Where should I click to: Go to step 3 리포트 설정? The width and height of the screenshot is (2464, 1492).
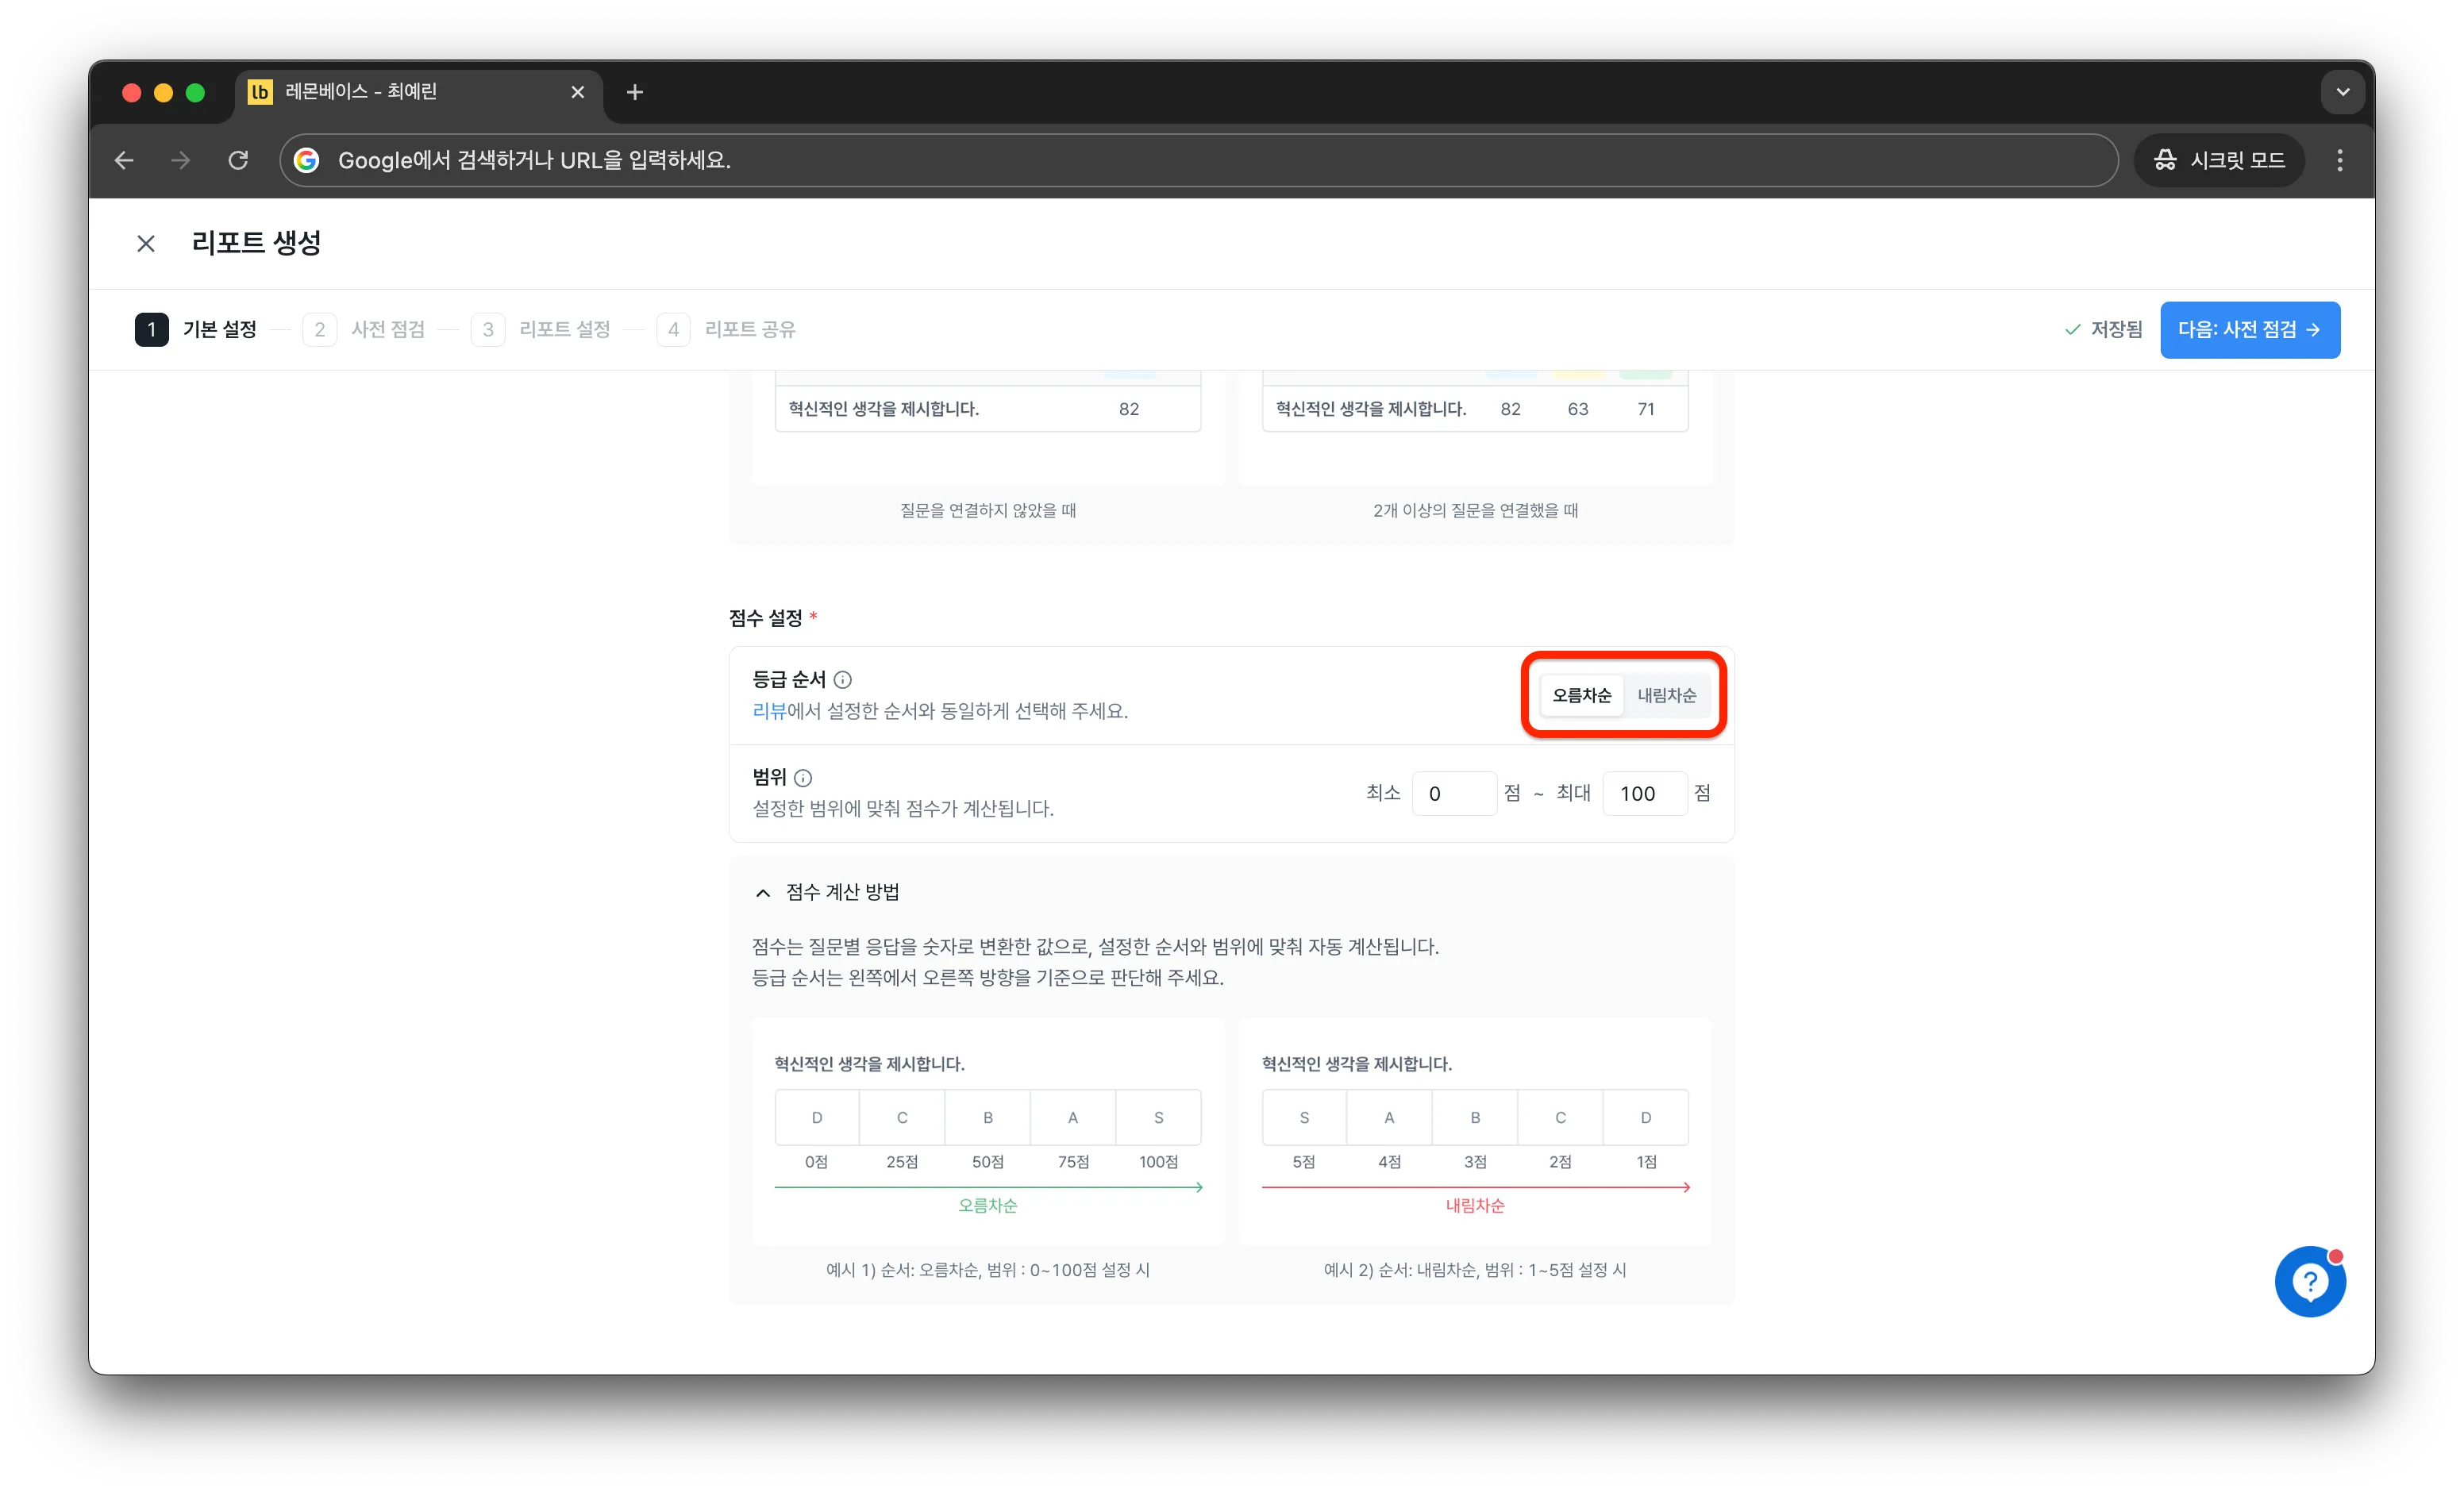pyautogui.click(x=541, y=329)
